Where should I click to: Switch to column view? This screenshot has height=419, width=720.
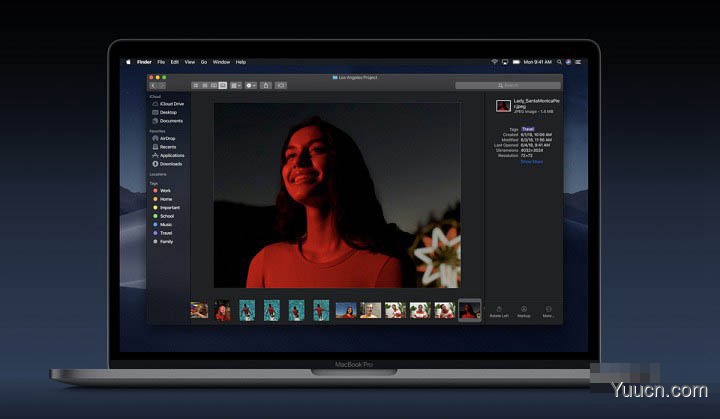(214, 85)
